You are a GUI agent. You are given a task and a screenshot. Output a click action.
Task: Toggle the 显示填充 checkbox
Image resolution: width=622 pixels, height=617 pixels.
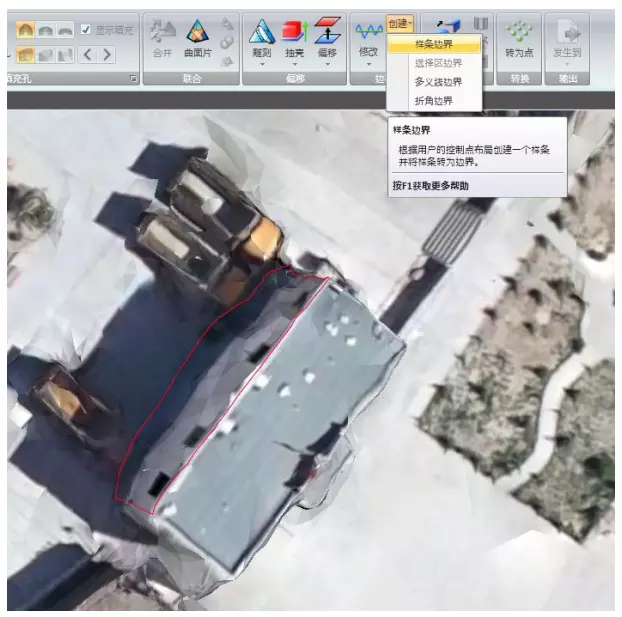(86, 29)
